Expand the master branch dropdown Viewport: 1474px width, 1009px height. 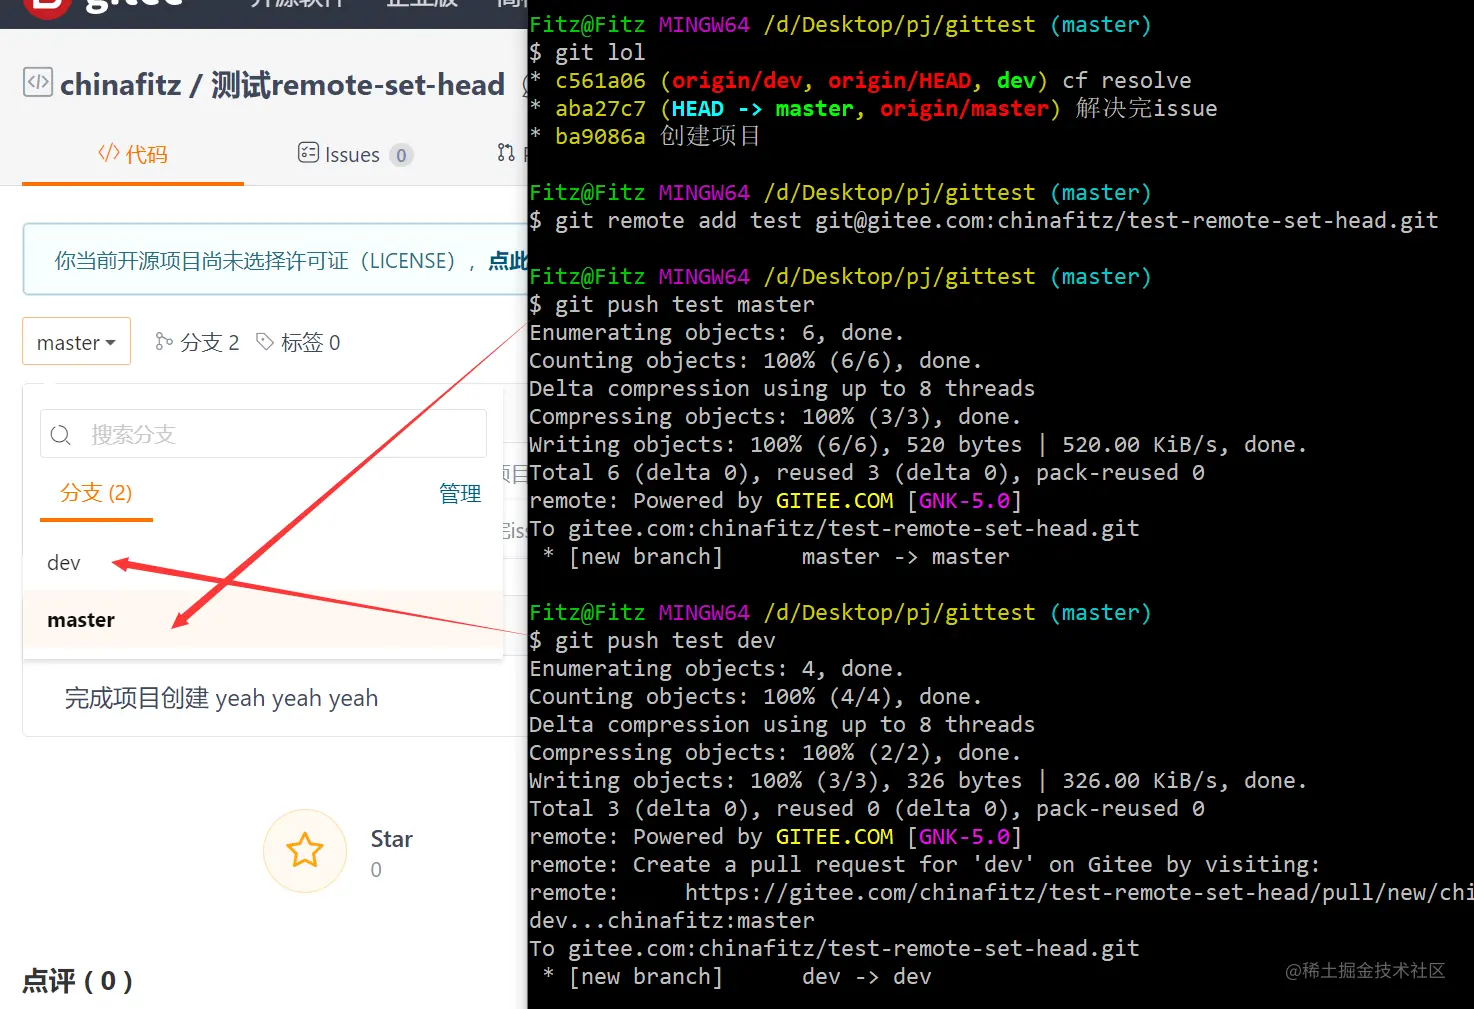pyautogui.click(x=76, y=342)
